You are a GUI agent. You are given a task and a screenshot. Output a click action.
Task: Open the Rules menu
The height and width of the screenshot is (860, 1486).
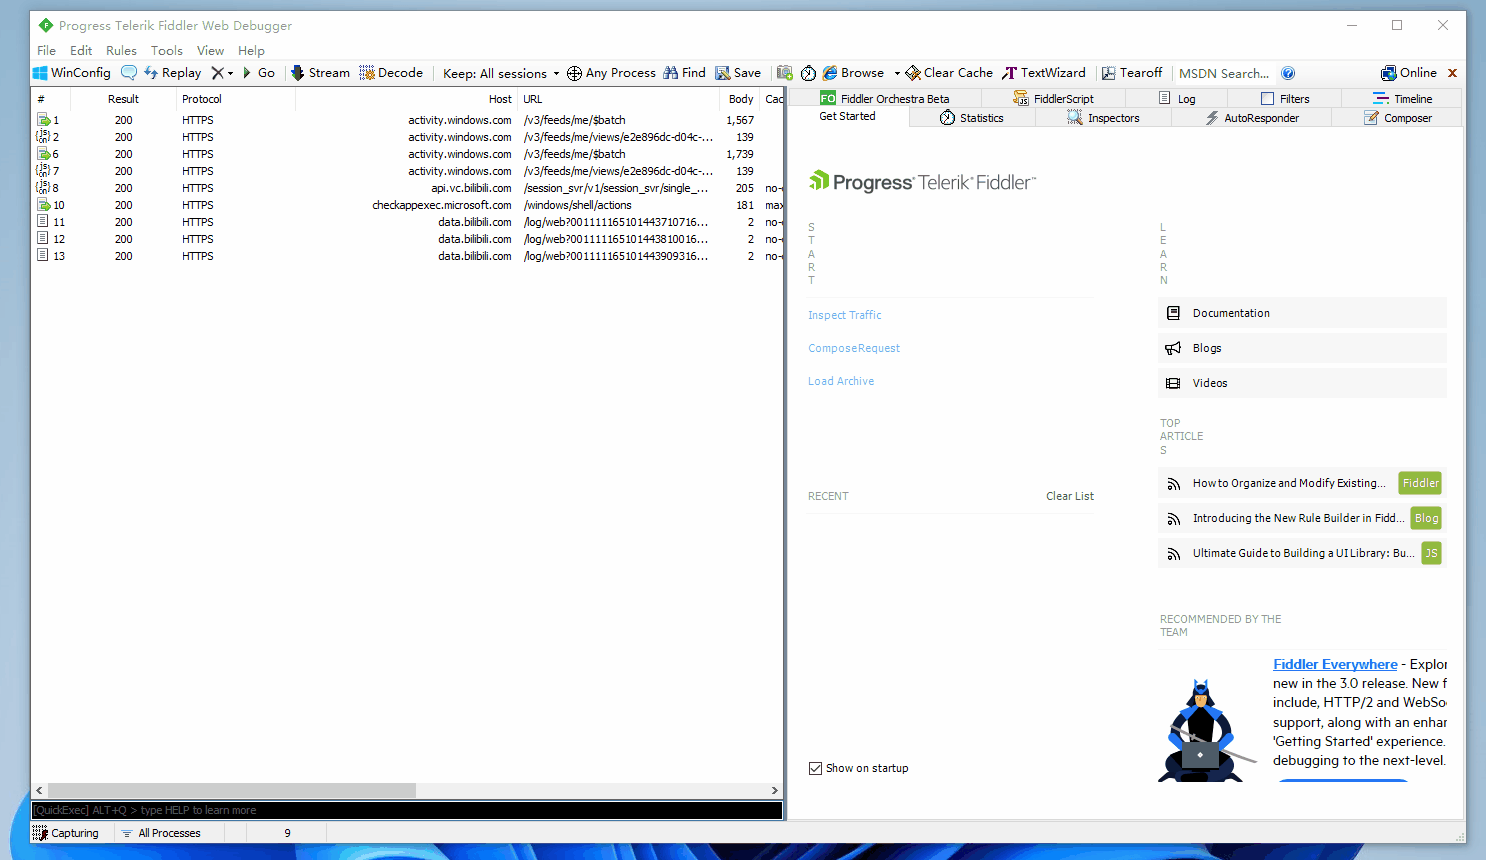(121, 51)
